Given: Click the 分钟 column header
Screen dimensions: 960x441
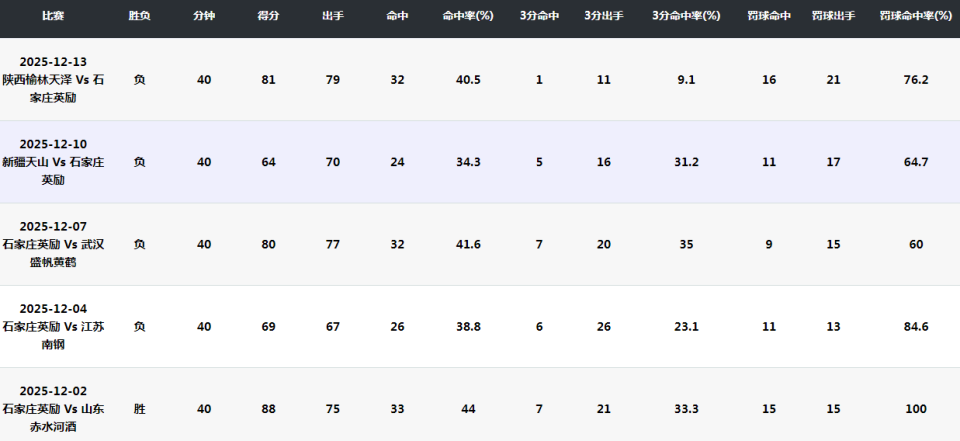Looking at the screenshot, I should pyautogui.click(x=204, y=17).
